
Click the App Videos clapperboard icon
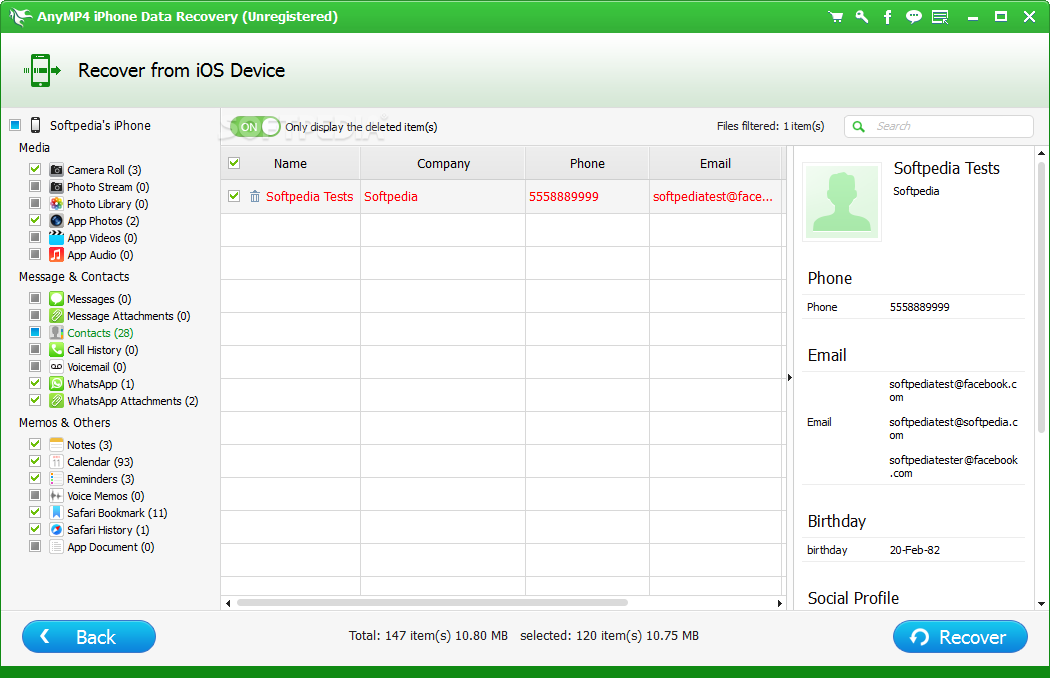tap(56, 238)
